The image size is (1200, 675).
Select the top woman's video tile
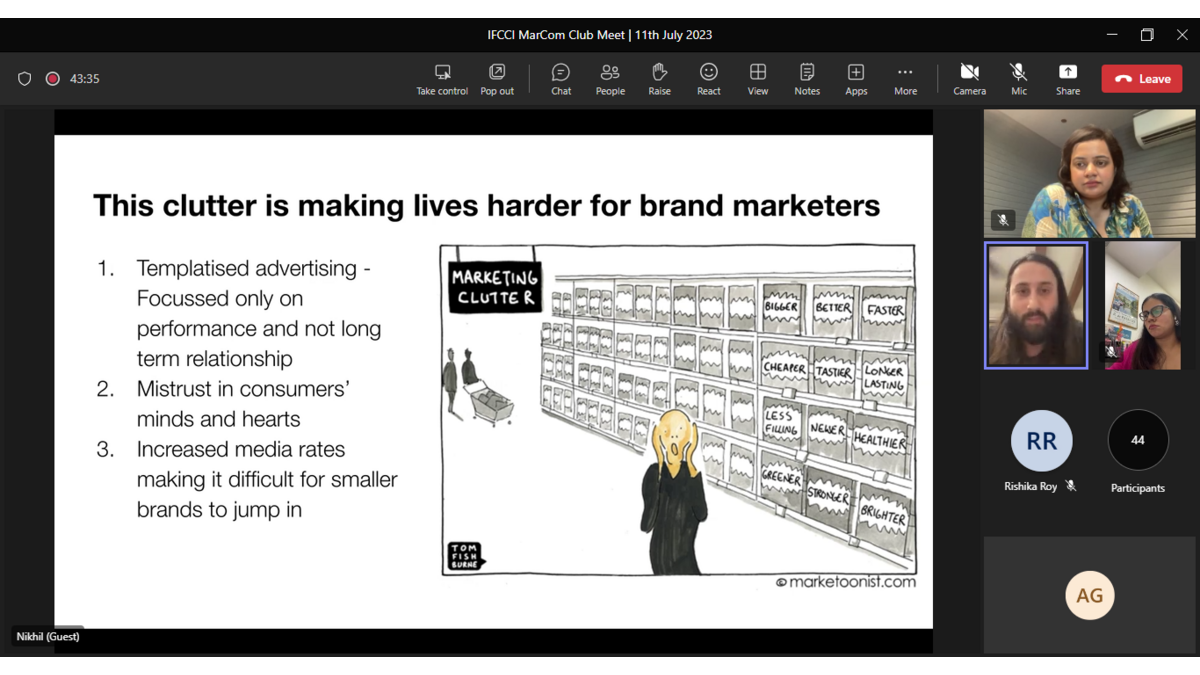coord(1089,174)
